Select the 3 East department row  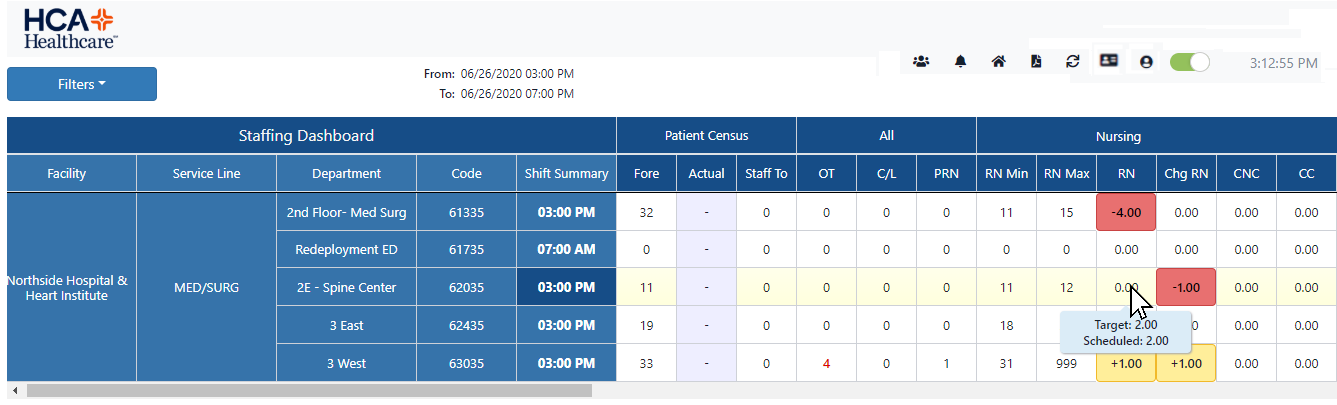(346, 326)
